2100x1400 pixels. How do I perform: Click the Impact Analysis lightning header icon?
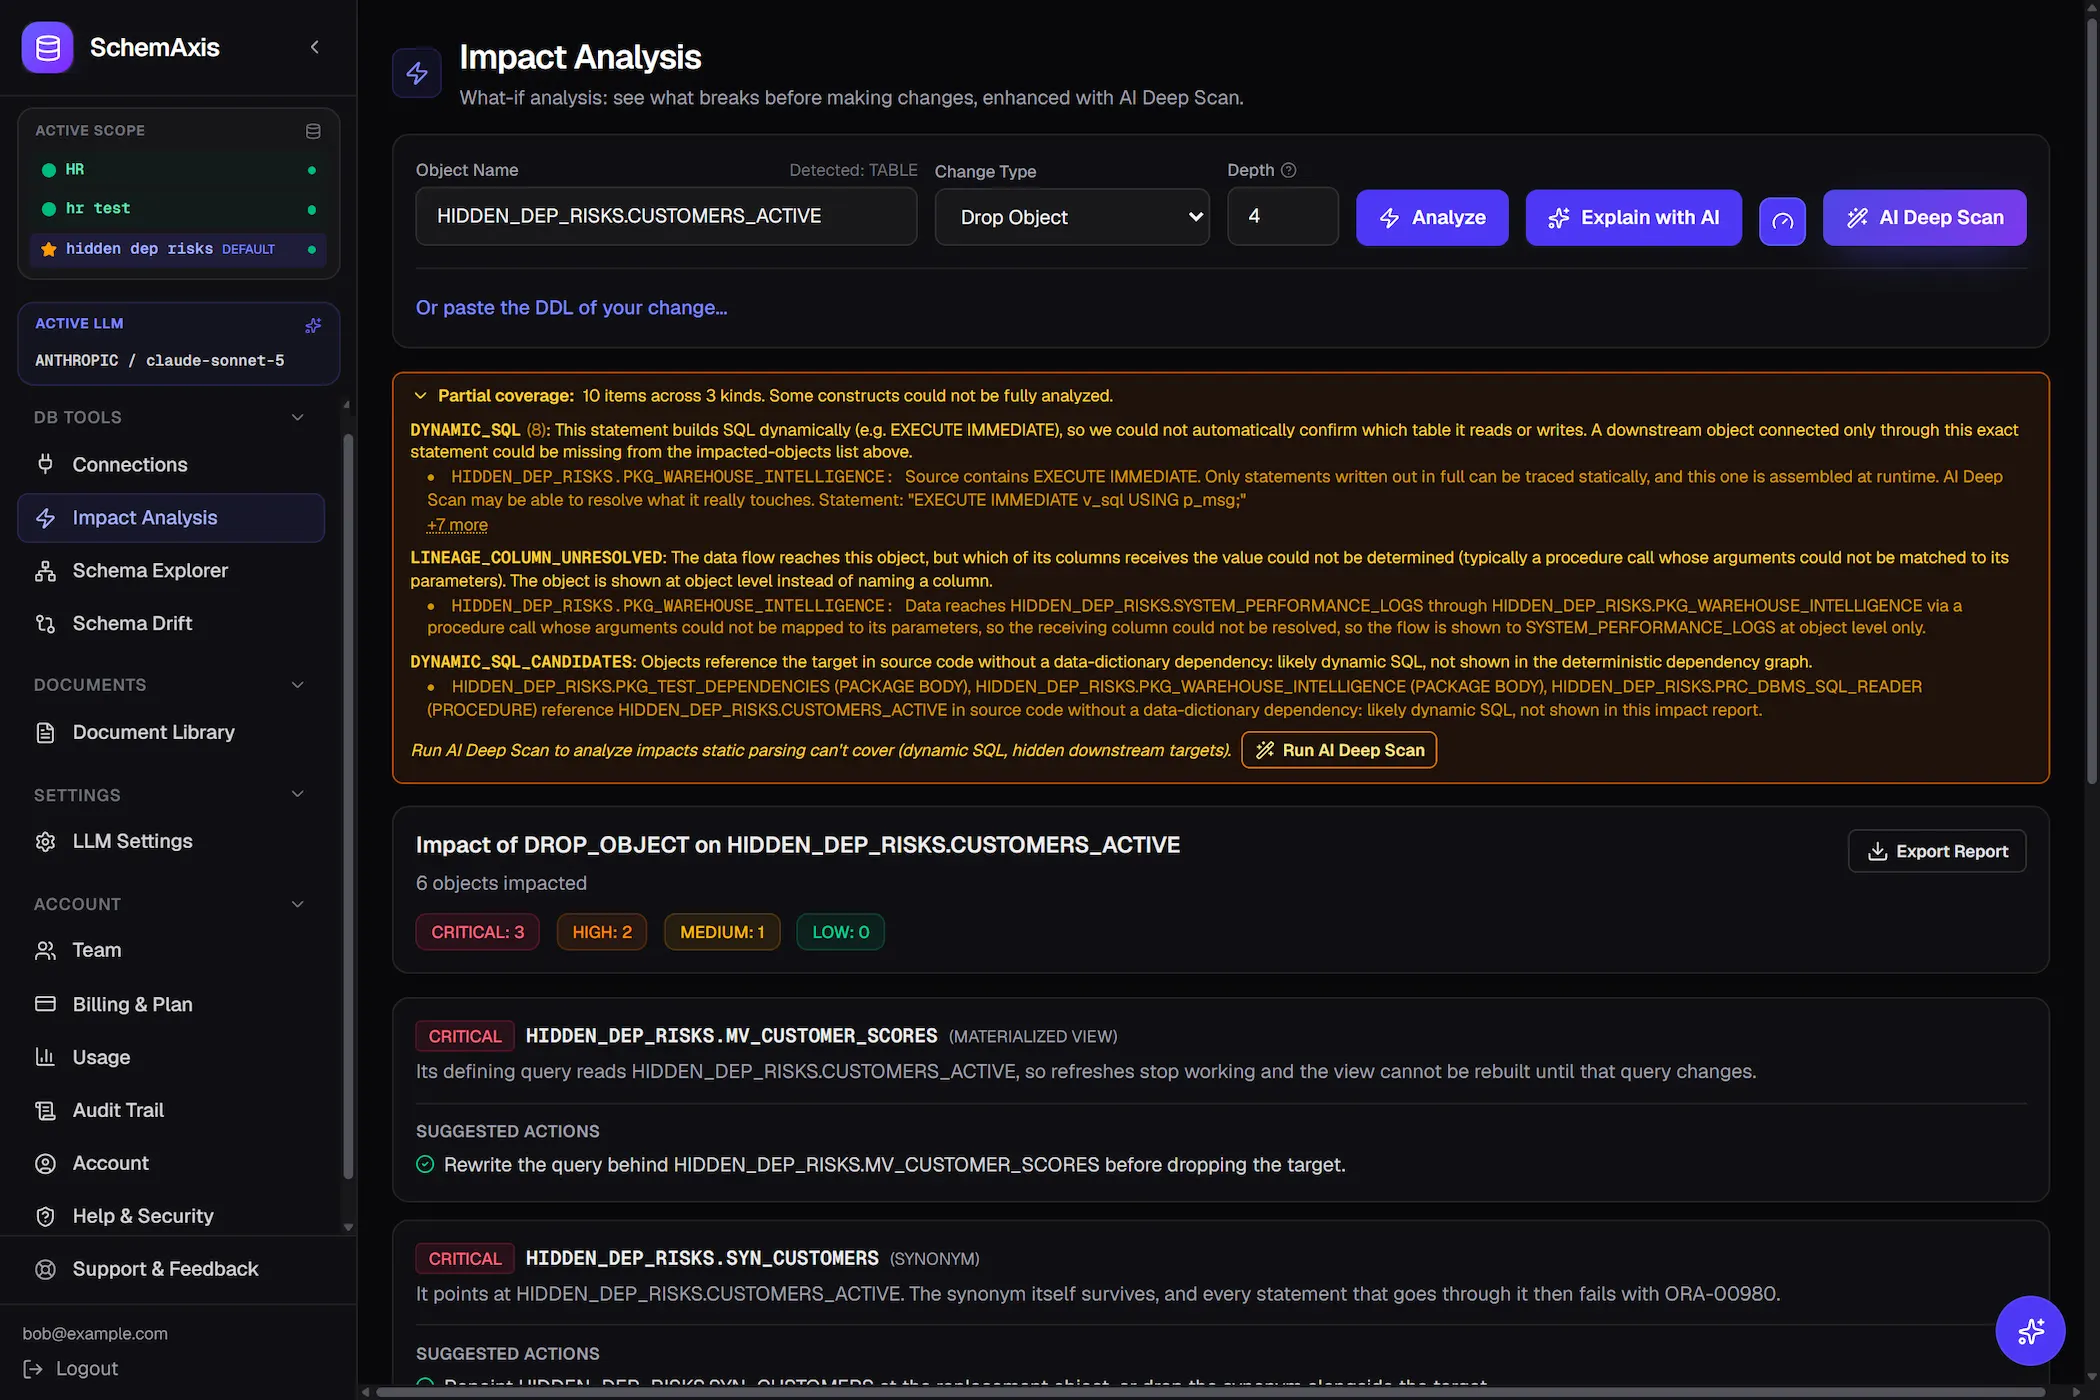click(x=417, y=73)
